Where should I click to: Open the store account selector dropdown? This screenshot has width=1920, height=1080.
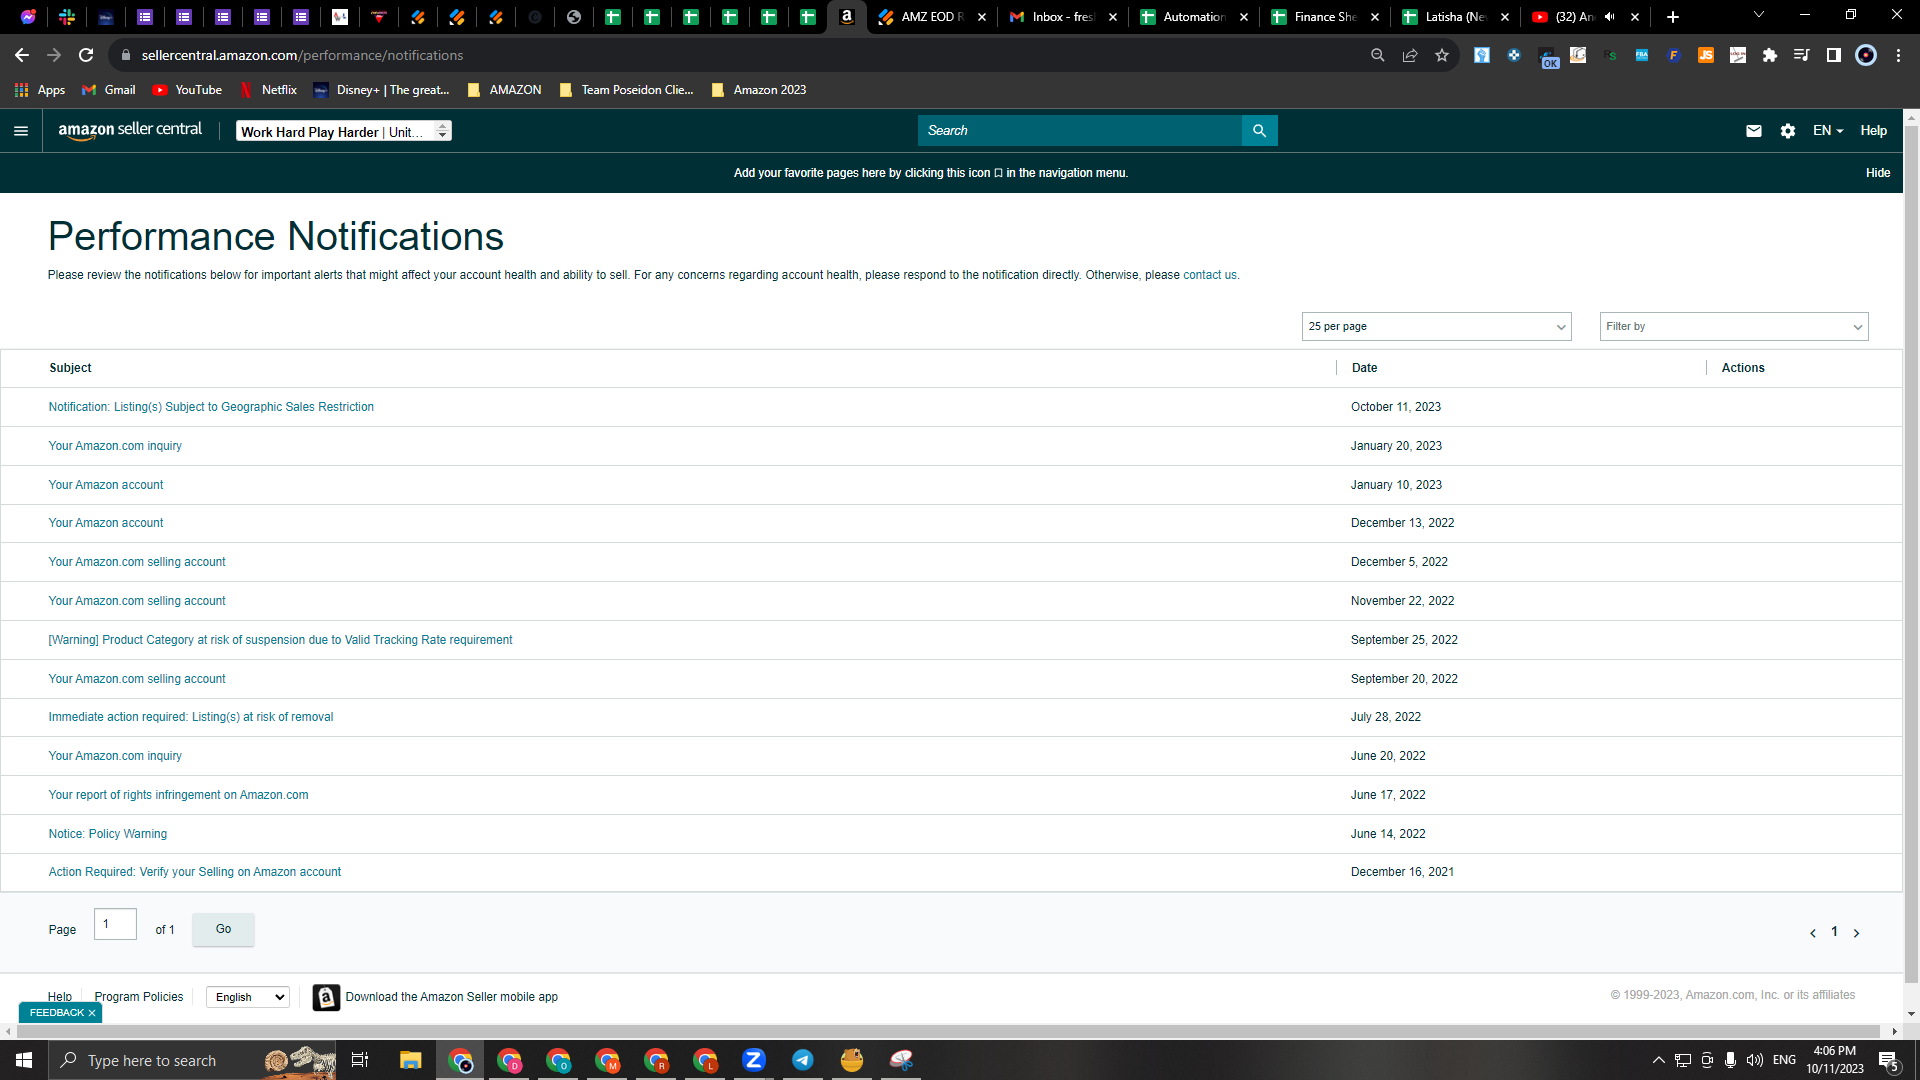[344, 131]
